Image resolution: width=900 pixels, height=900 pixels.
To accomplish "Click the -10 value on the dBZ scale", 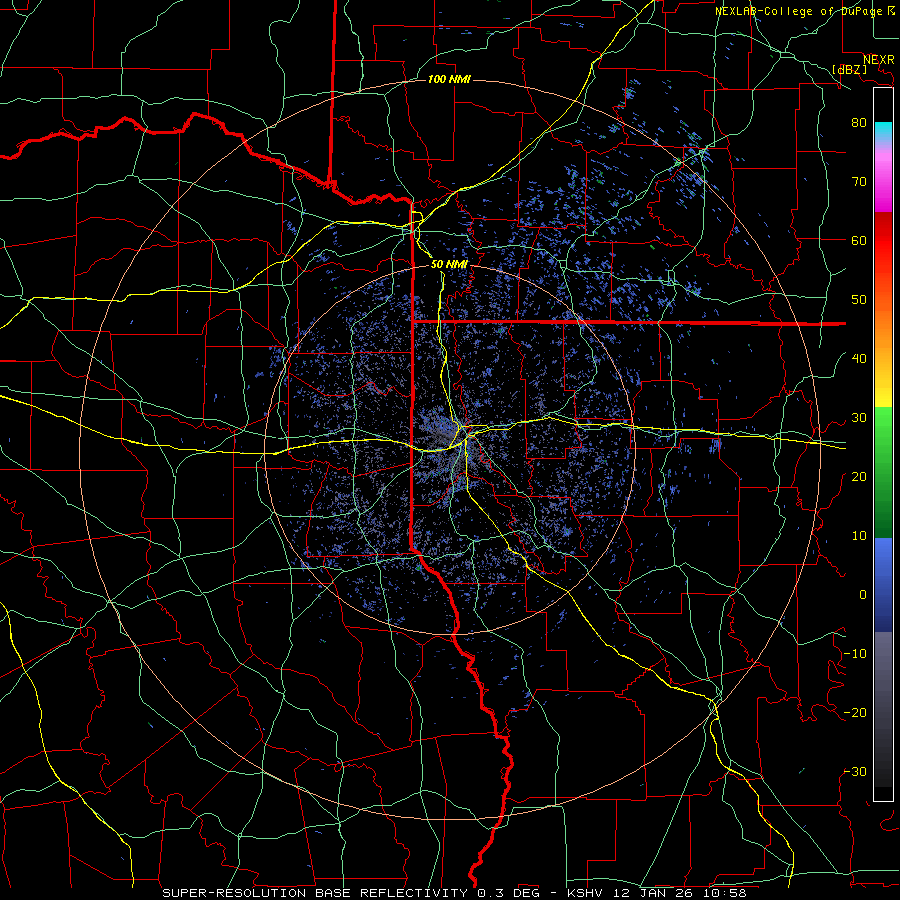I will 855,653.
